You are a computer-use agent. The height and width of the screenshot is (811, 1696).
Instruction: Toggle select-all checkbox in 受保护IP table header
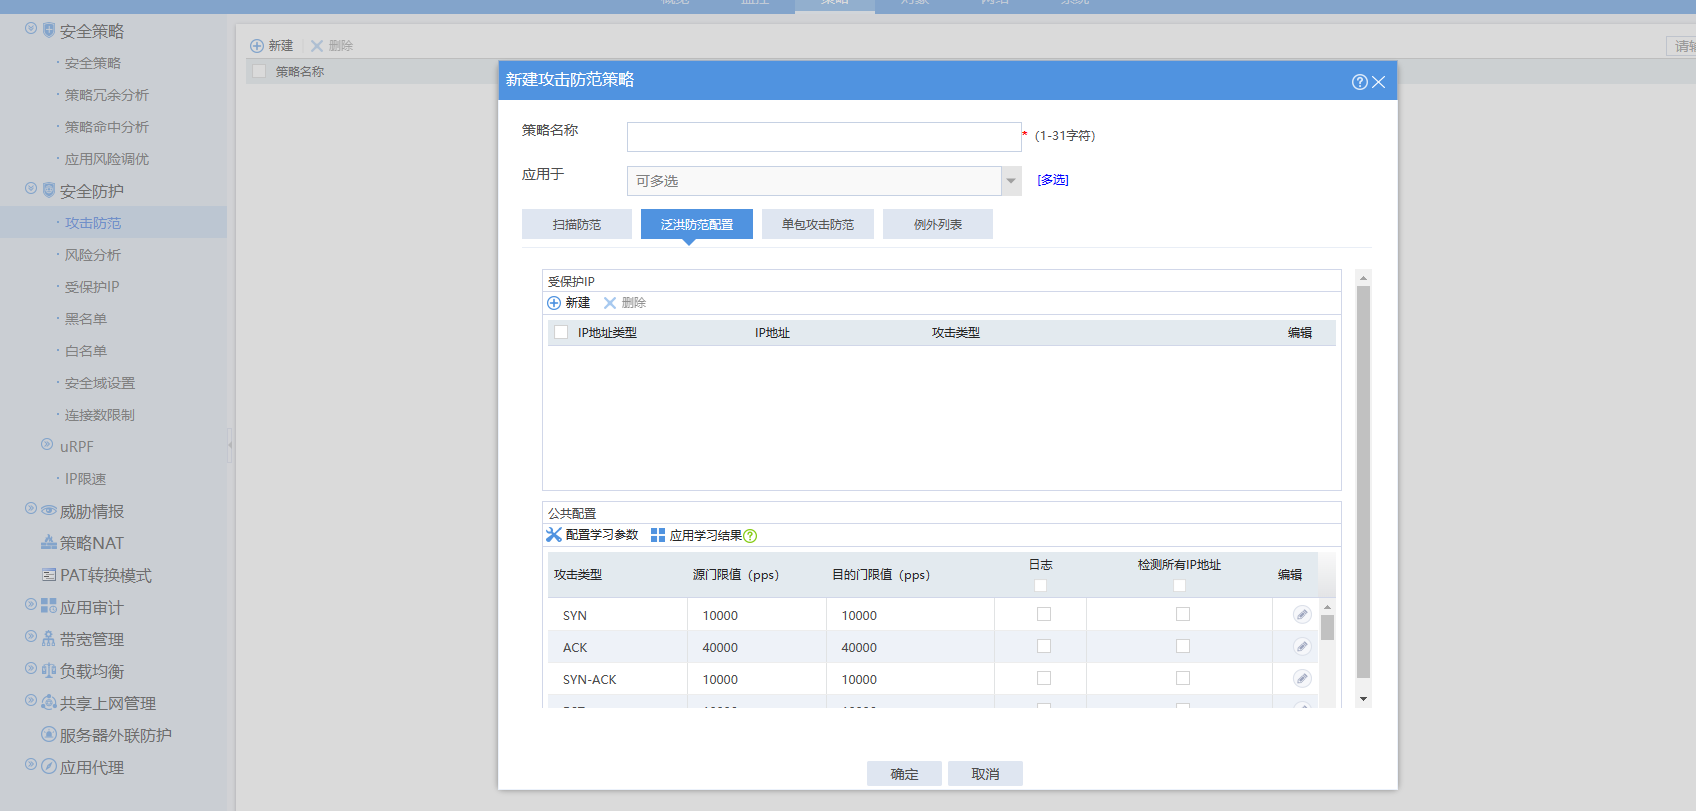pyautogui.click(x=561, y=333)
